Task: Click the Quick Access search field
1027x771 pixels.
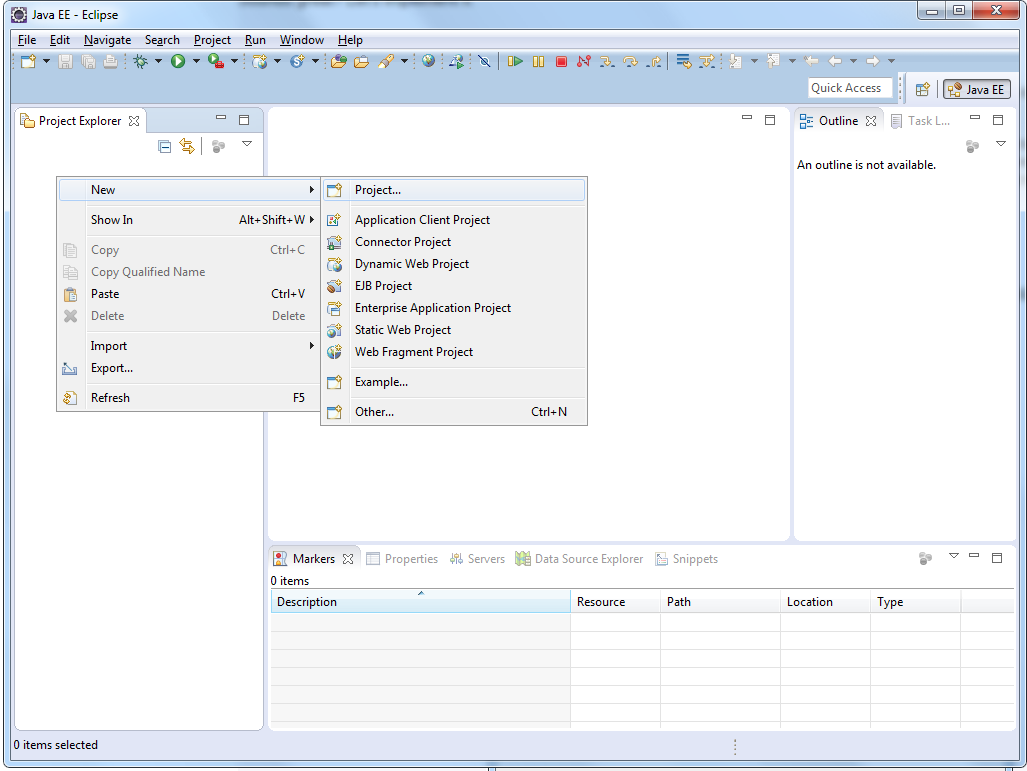Action: coord(850,88)
